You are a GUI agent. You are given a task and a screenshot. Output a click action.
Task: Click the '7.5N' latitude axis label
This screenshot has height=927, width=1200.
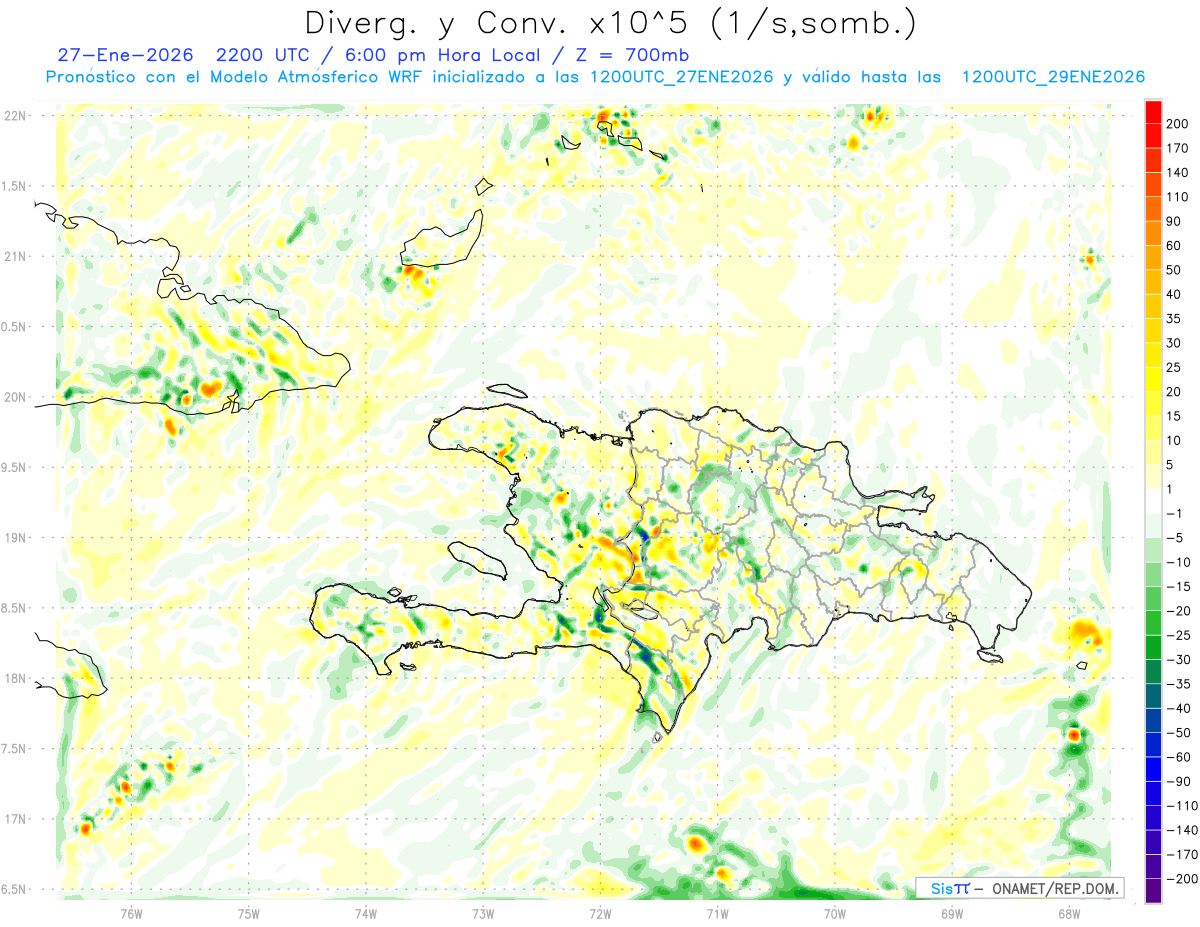tap(14, 748)
